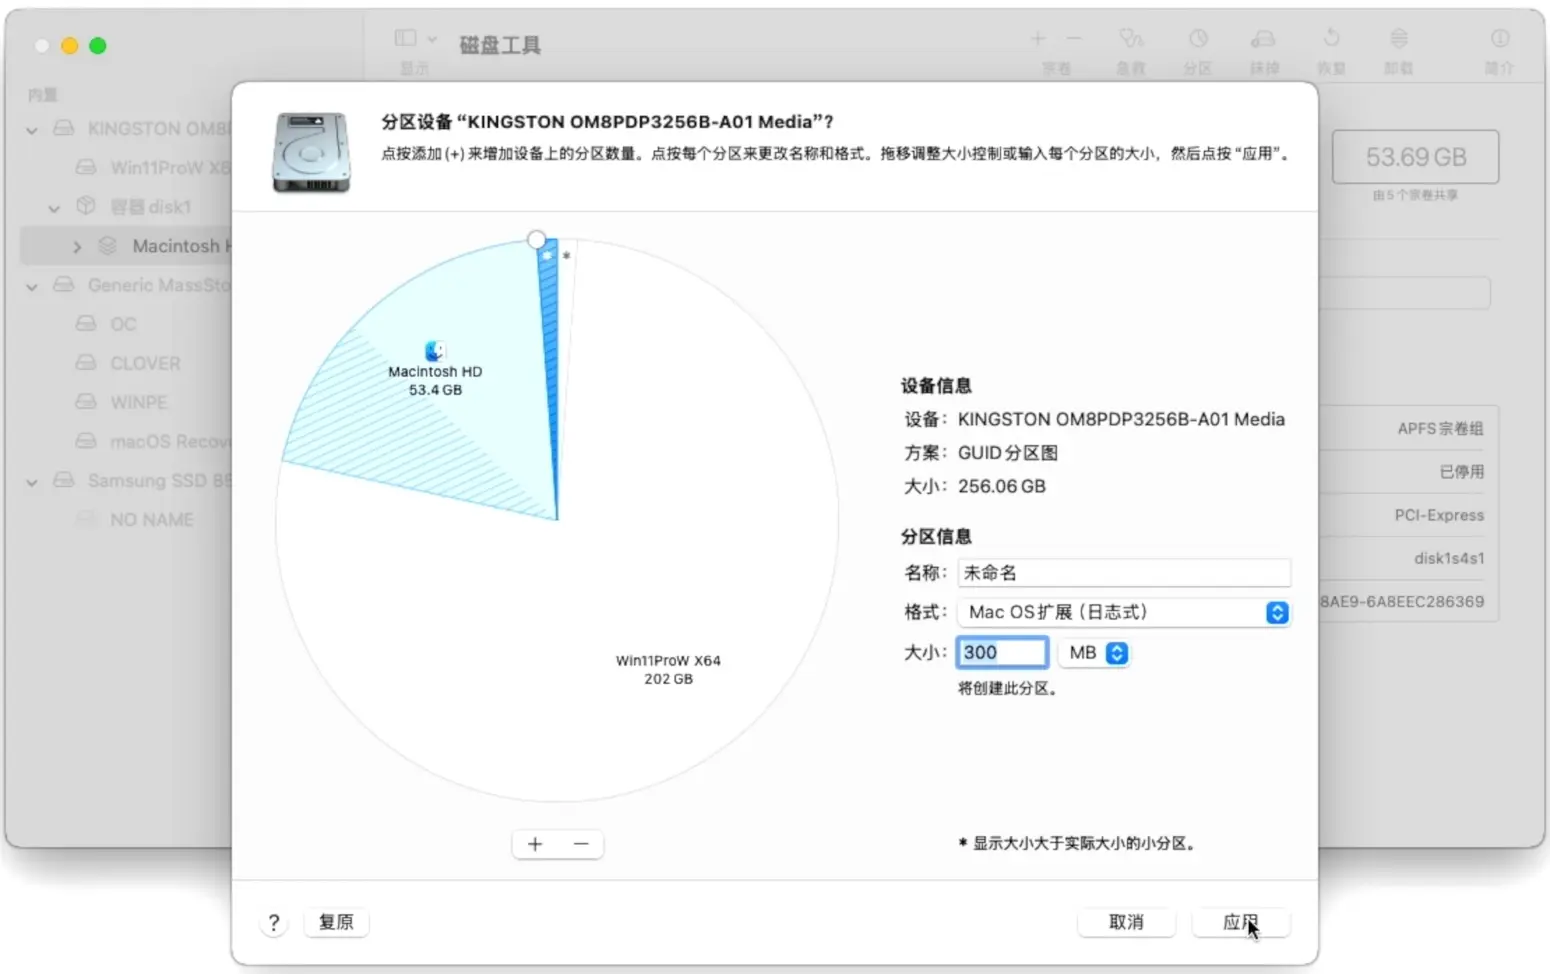Screen dimensions: 1550x974
Task: Click the 复原 (Revert) button
Action: (x=336, y=922)
